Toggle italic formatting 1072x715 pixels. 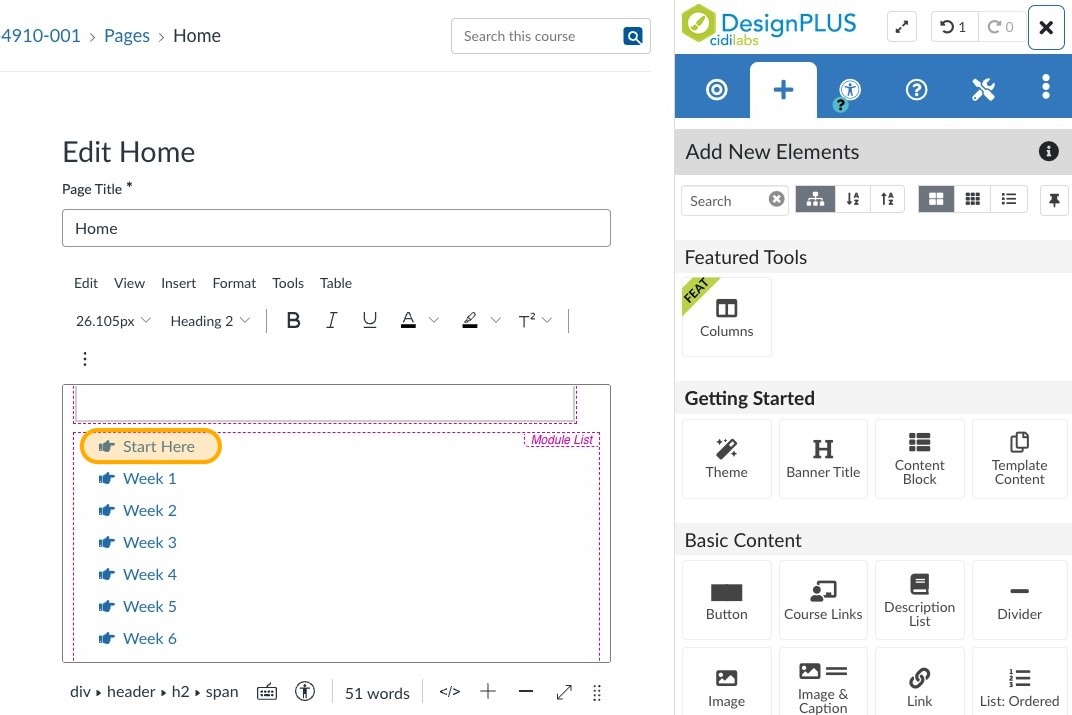[331, 321]
